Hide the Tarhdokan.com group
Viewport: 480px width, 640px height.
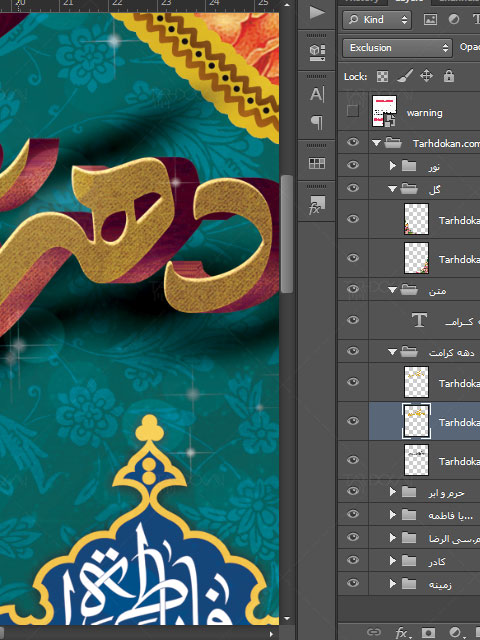(x=353, y=142)
